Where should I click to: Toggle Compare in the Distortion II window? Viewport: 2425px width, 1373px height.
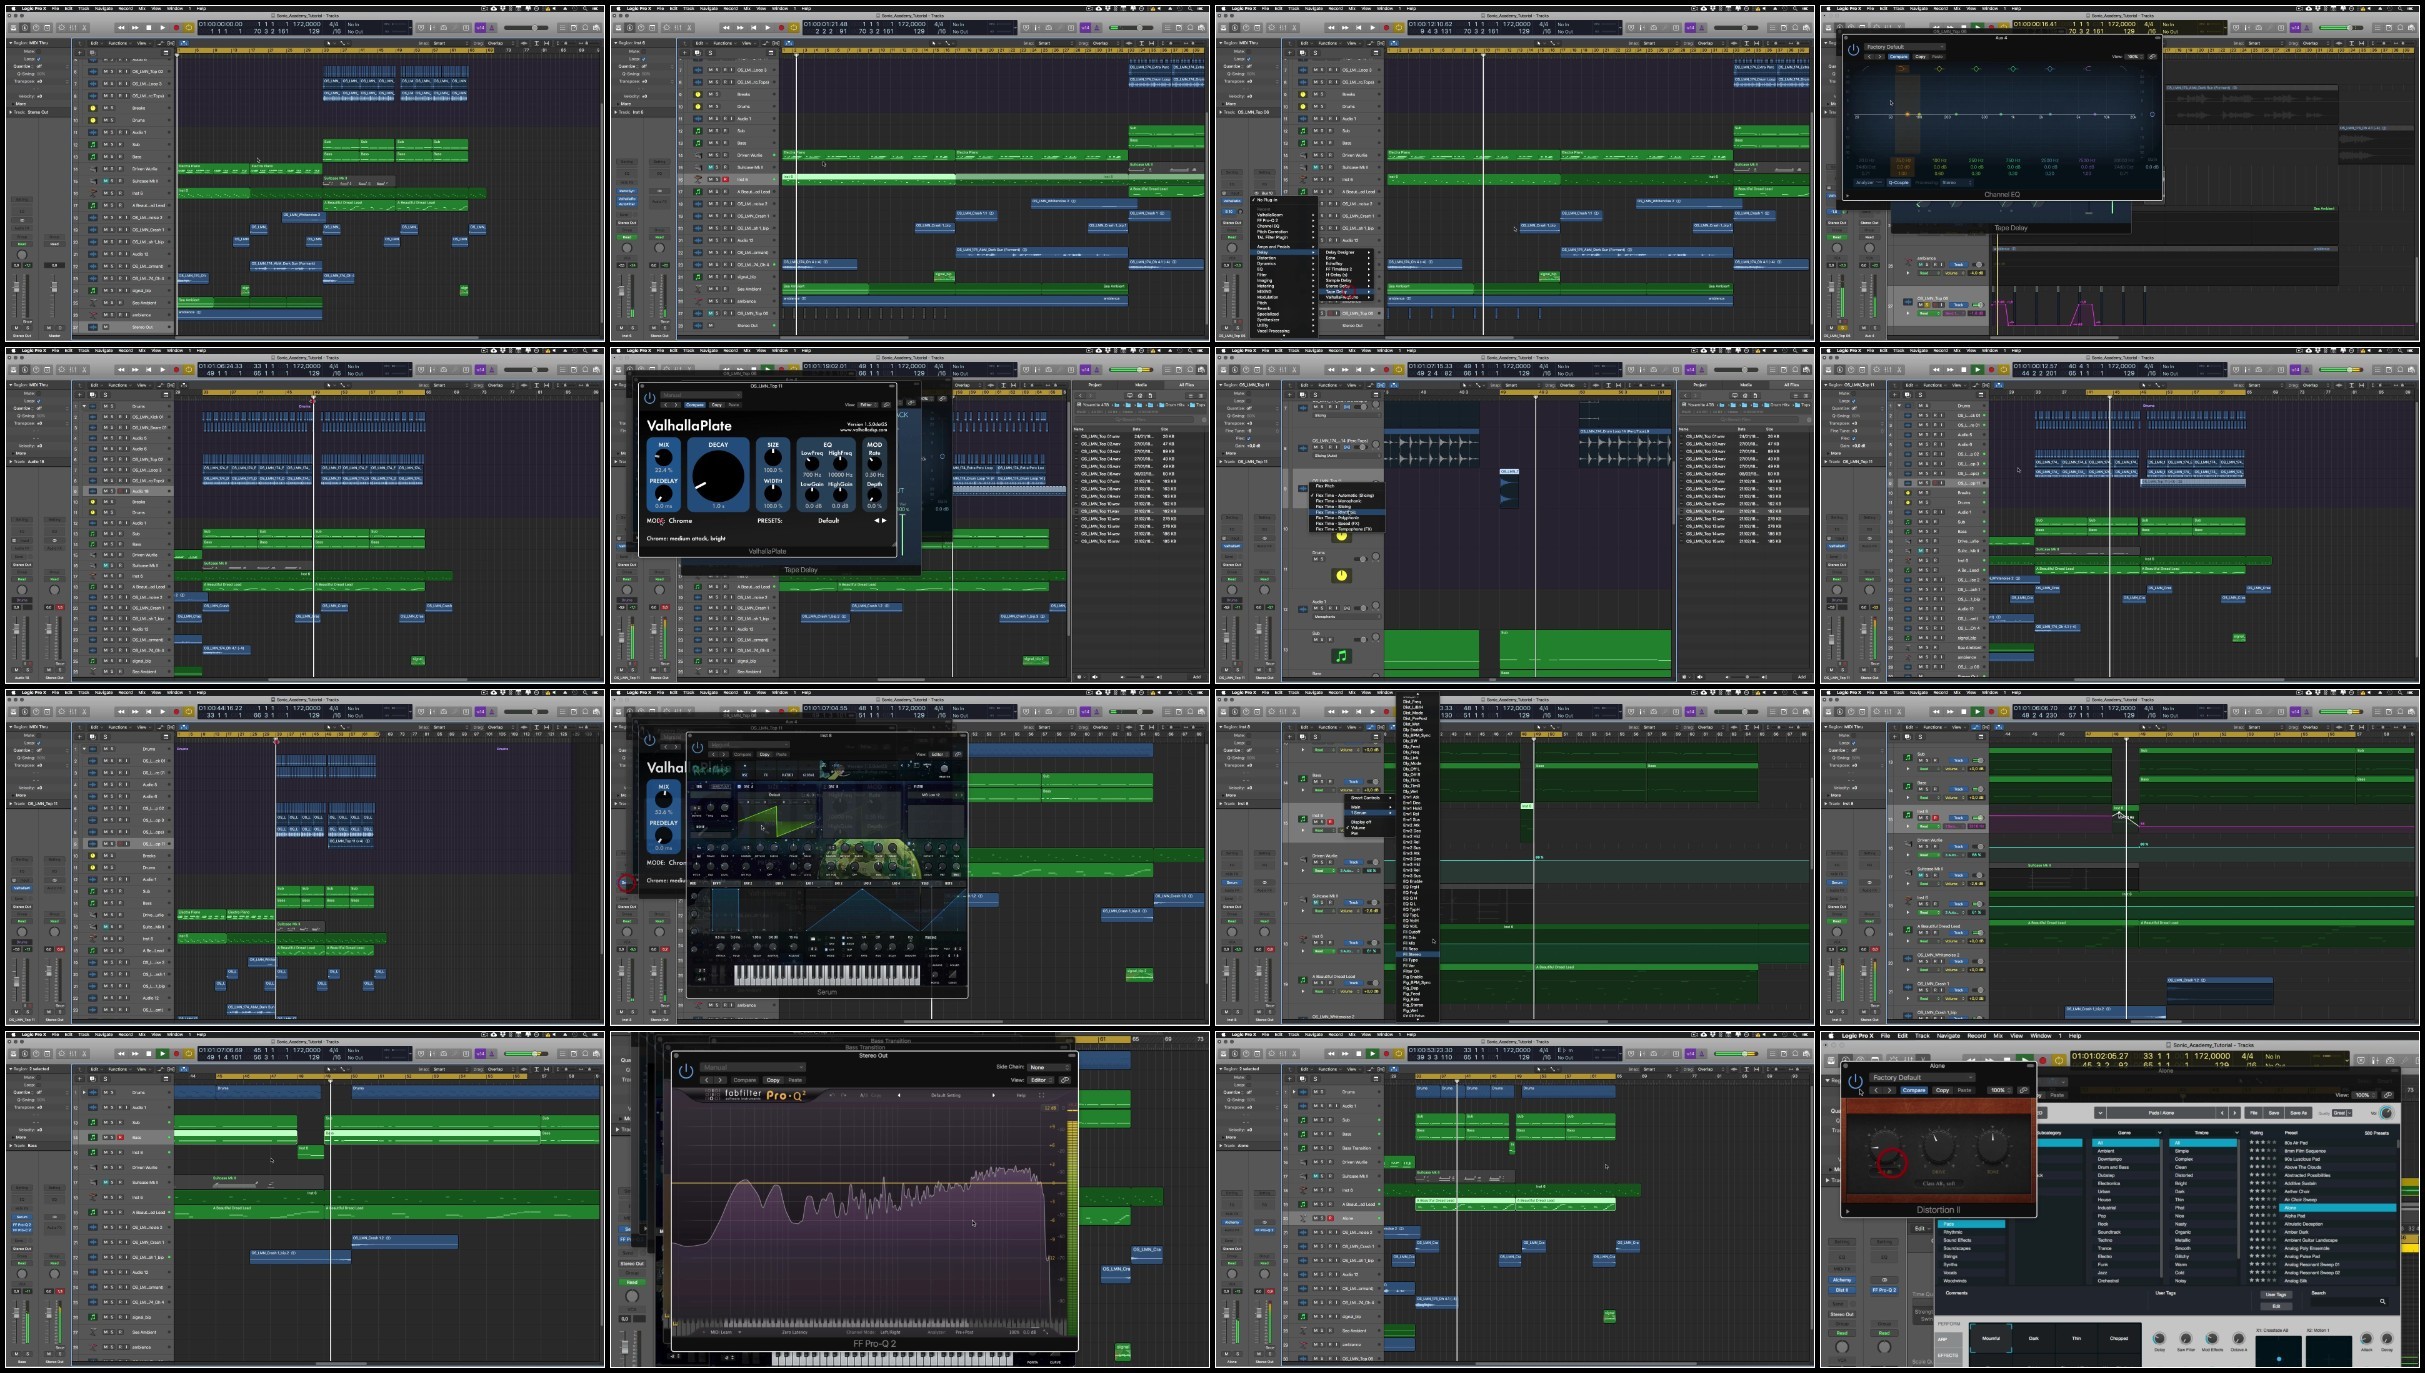click(1913, 1090)
